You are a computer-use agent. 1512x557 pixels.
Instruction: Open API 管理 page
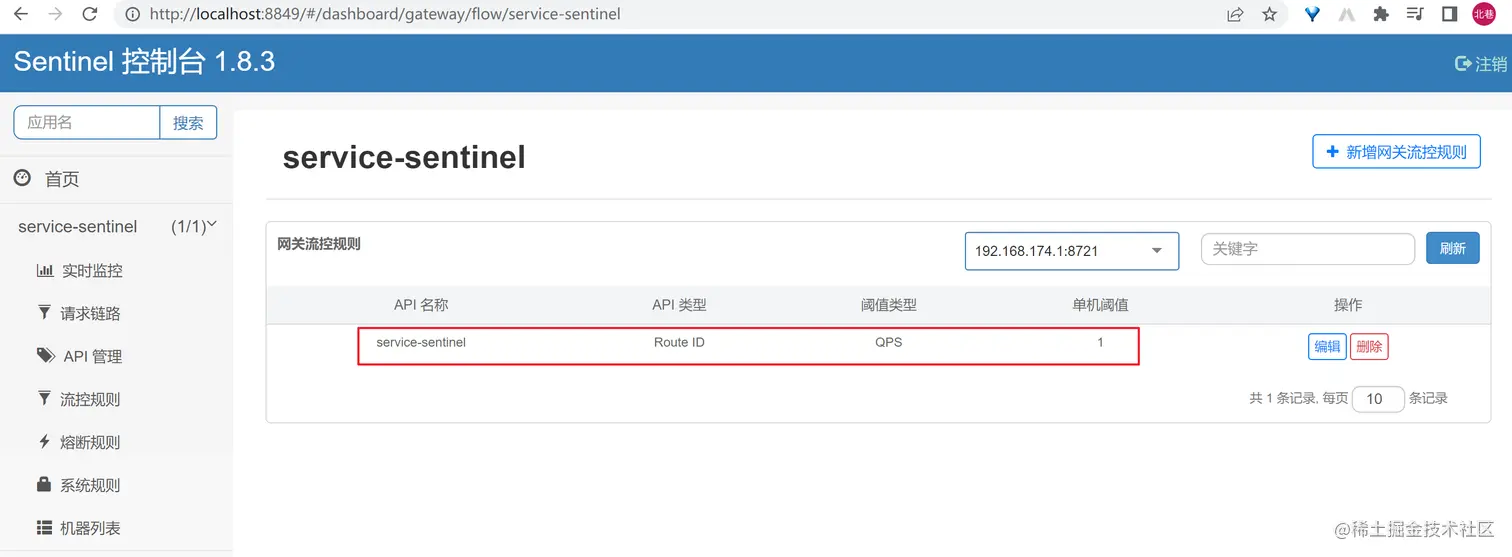pos(93,357)
